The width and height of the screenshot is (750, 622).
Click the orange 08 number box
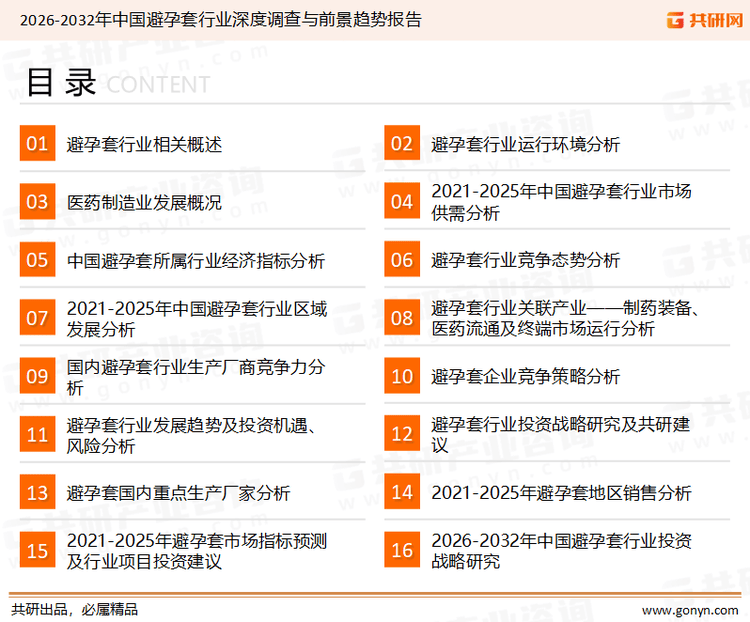(x=402, y=318)
